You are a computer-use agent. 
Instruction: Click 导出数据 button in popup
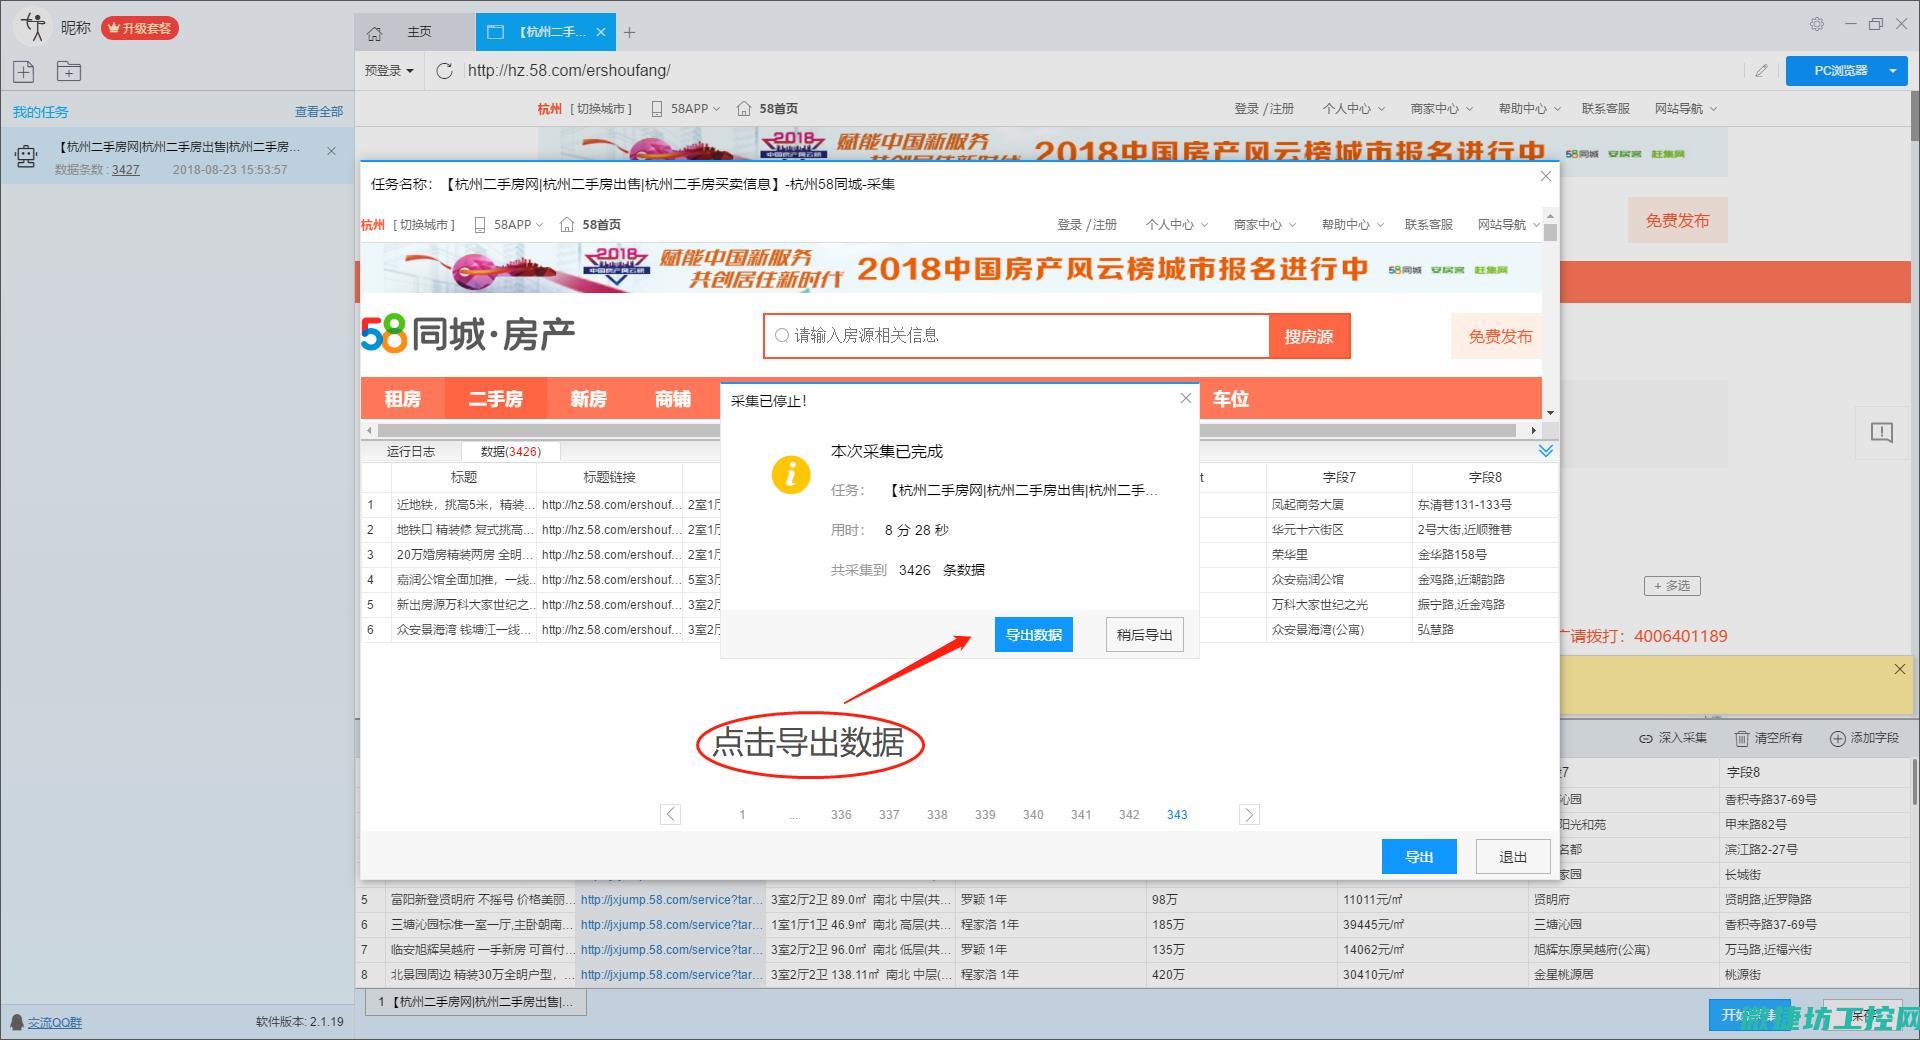[x=1033, y=635]
